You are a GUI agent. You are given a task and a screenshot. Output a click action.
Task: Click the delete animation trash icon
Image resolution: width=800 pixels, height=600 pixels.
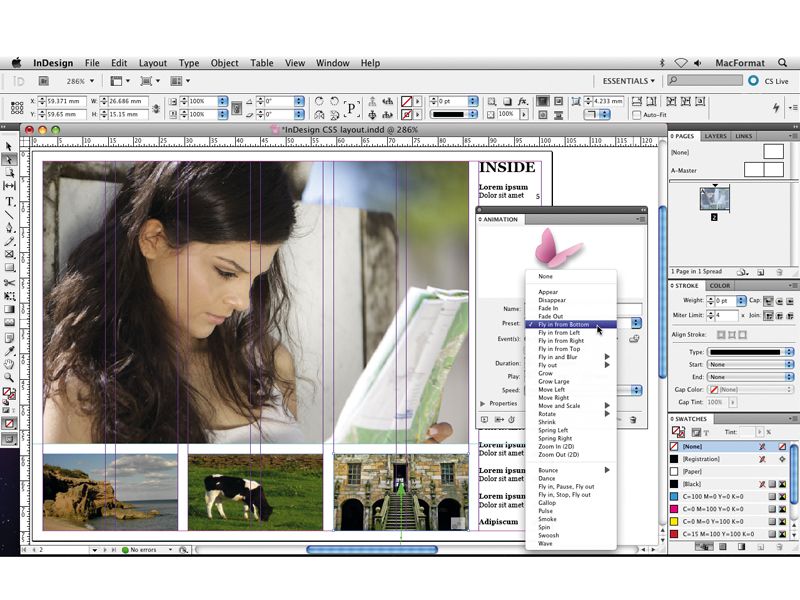tap(634, 418)
